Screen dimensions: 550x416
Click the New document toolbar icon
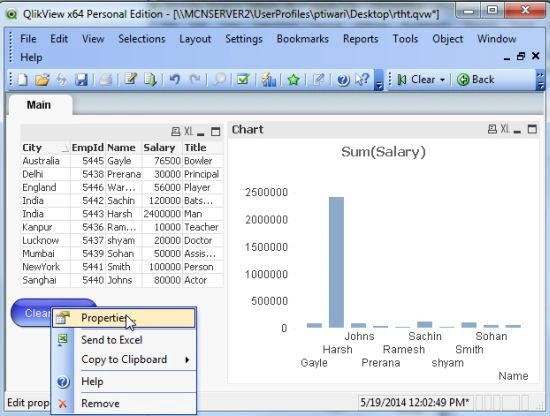point(23,80)
